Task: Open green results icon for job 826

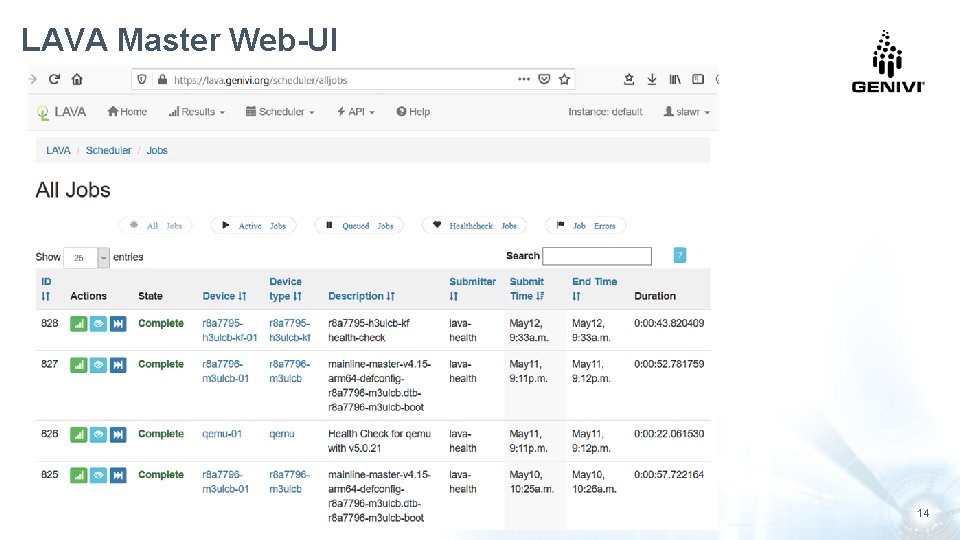Action: 78,435
